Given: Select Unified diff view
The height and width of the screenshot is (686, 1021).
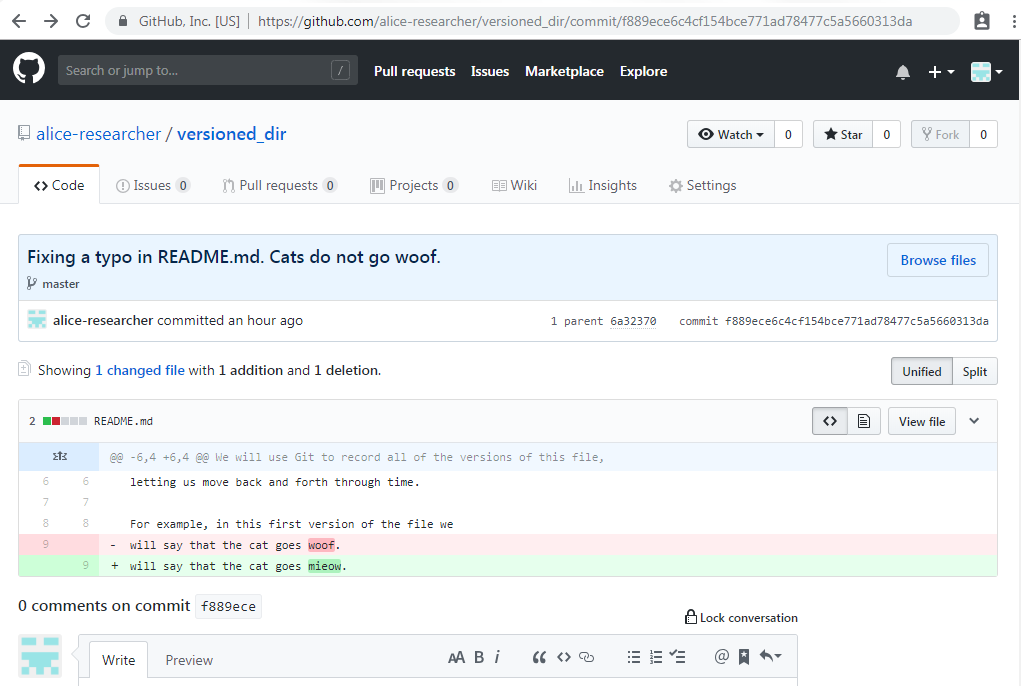Looking at the screenshot, I should coord(921,371).
